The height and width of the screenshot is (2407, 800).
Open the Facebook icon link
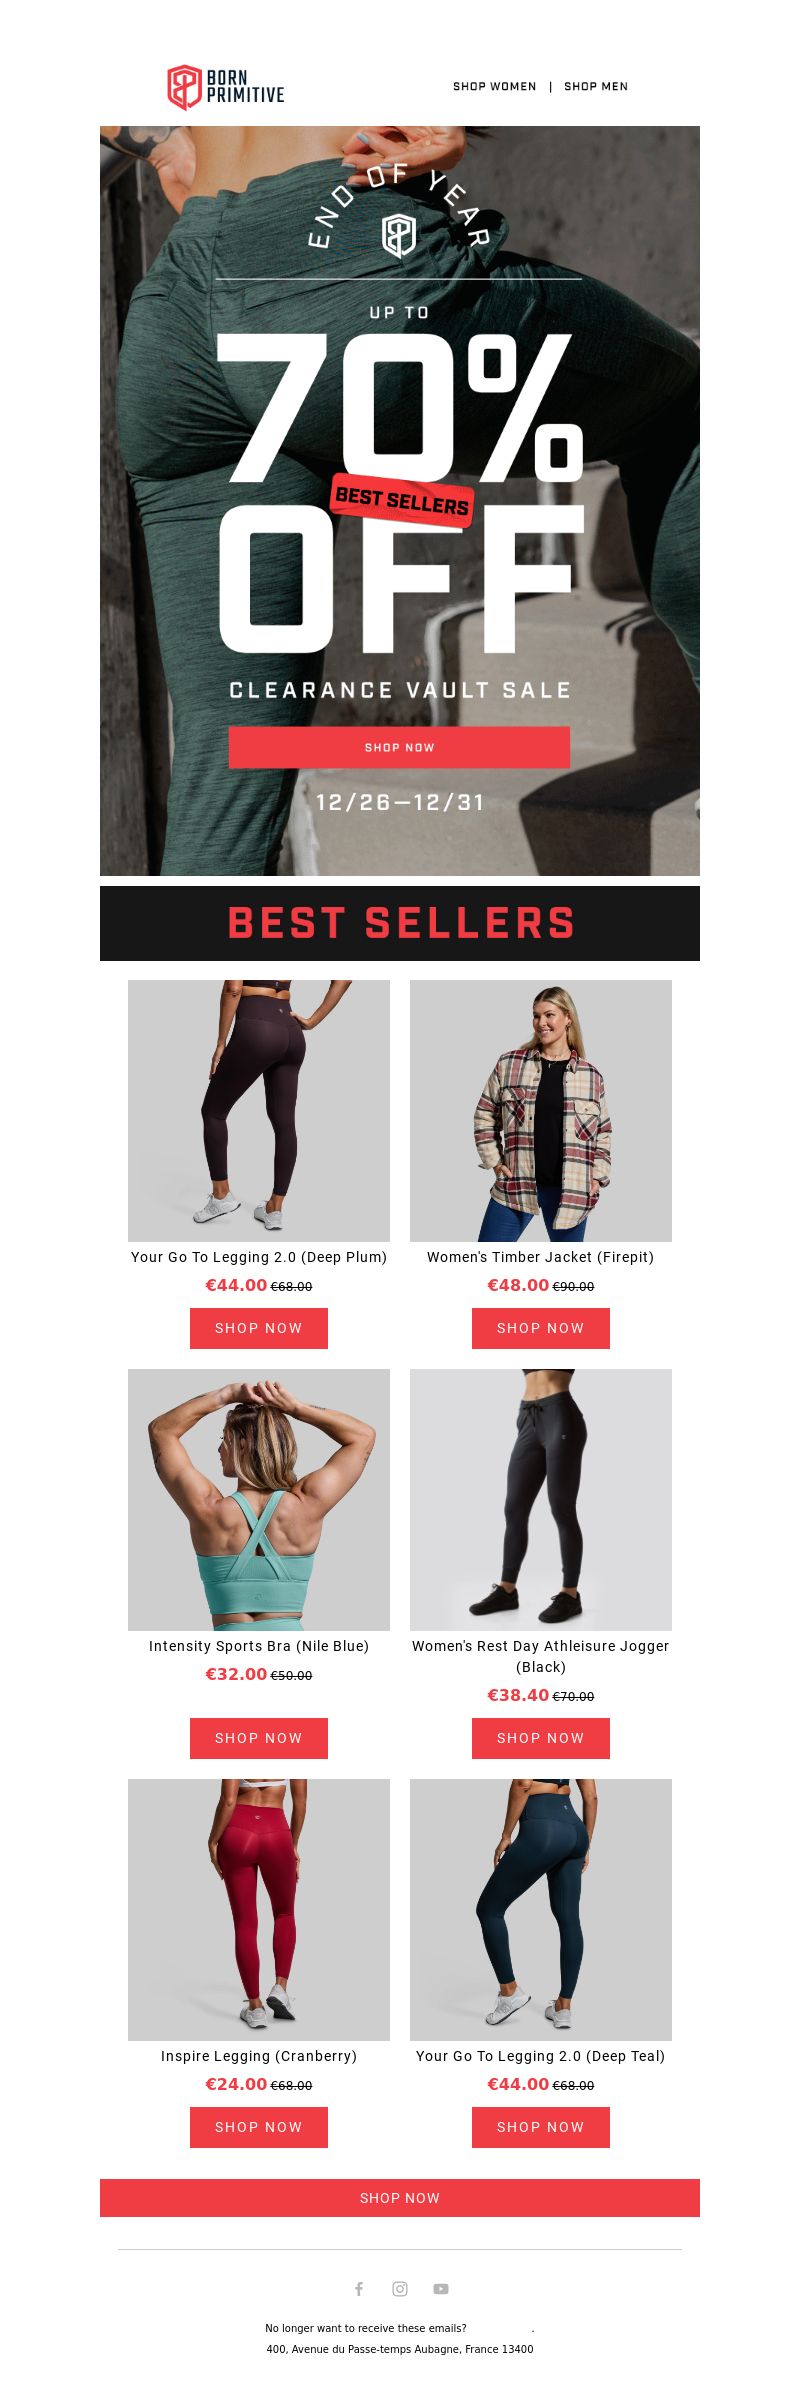[359, 2289]
